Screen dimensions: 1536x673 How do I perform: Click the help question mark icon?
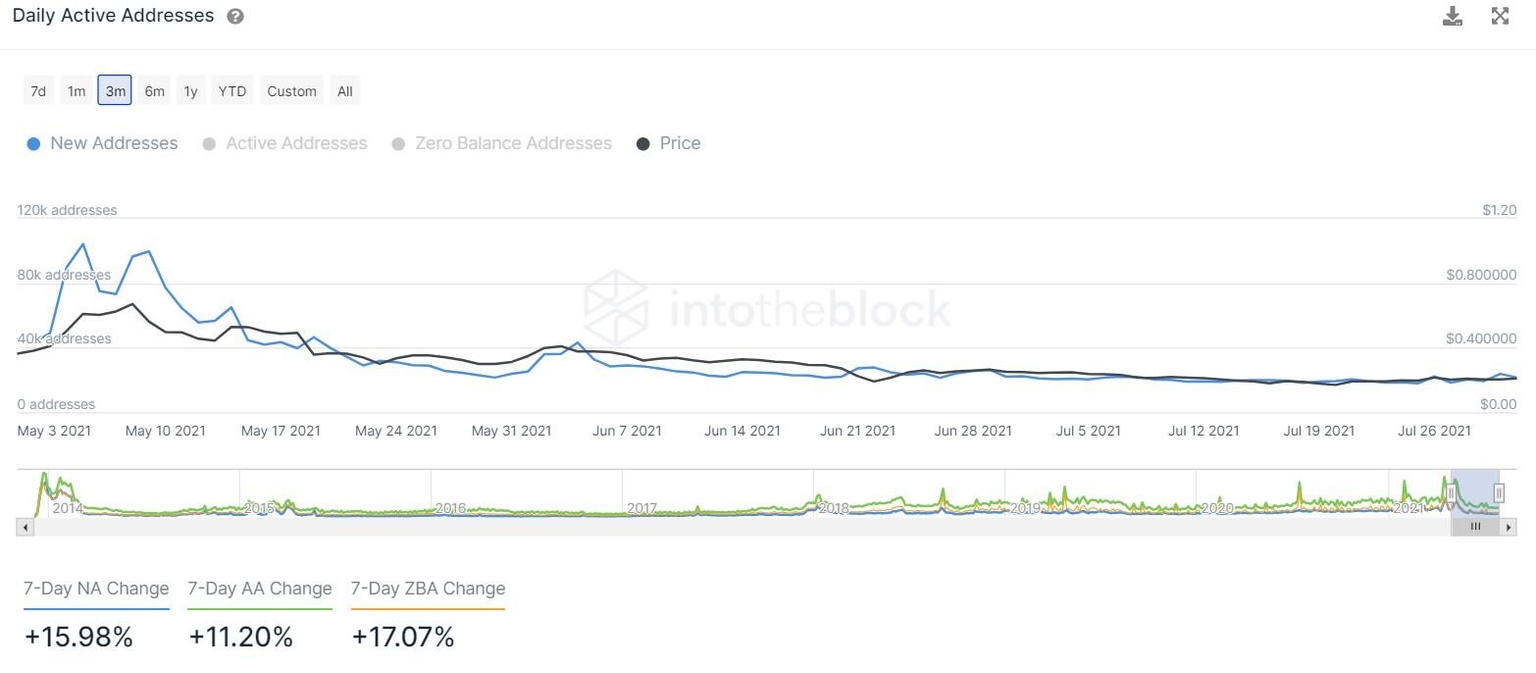235,17
